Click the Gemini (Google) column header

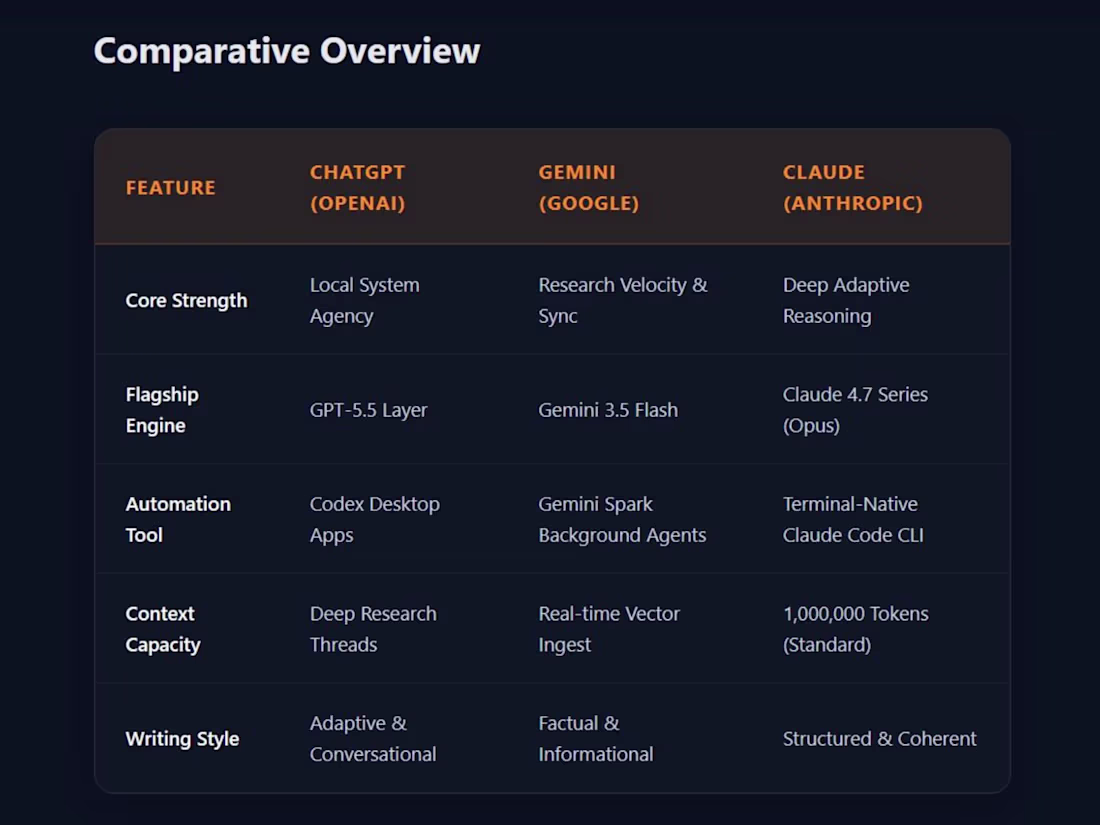pos(589,187)
